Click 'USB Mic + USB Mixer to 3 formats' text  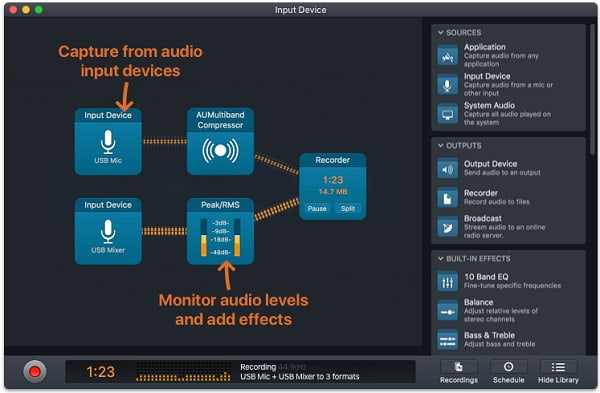coord(300,377)
